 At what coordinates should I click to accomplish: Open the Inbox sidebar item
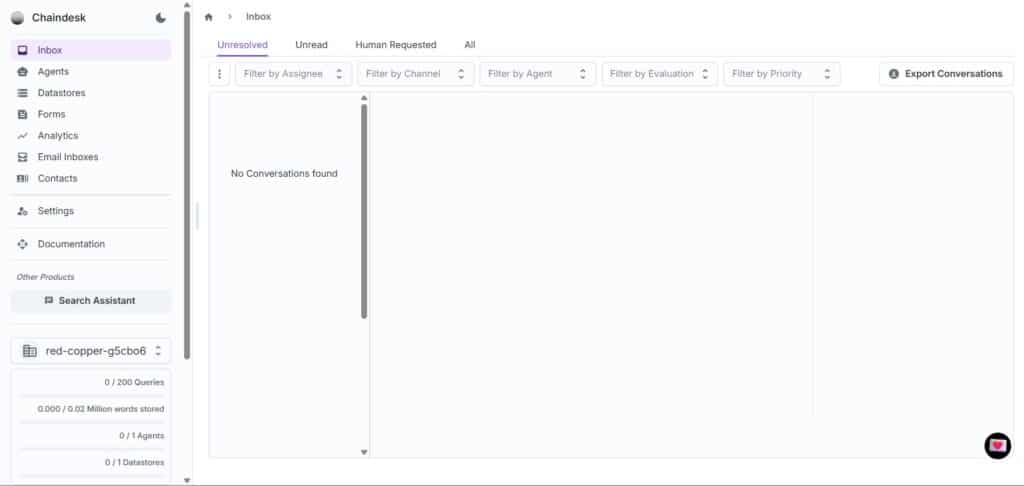coord(91,50)
